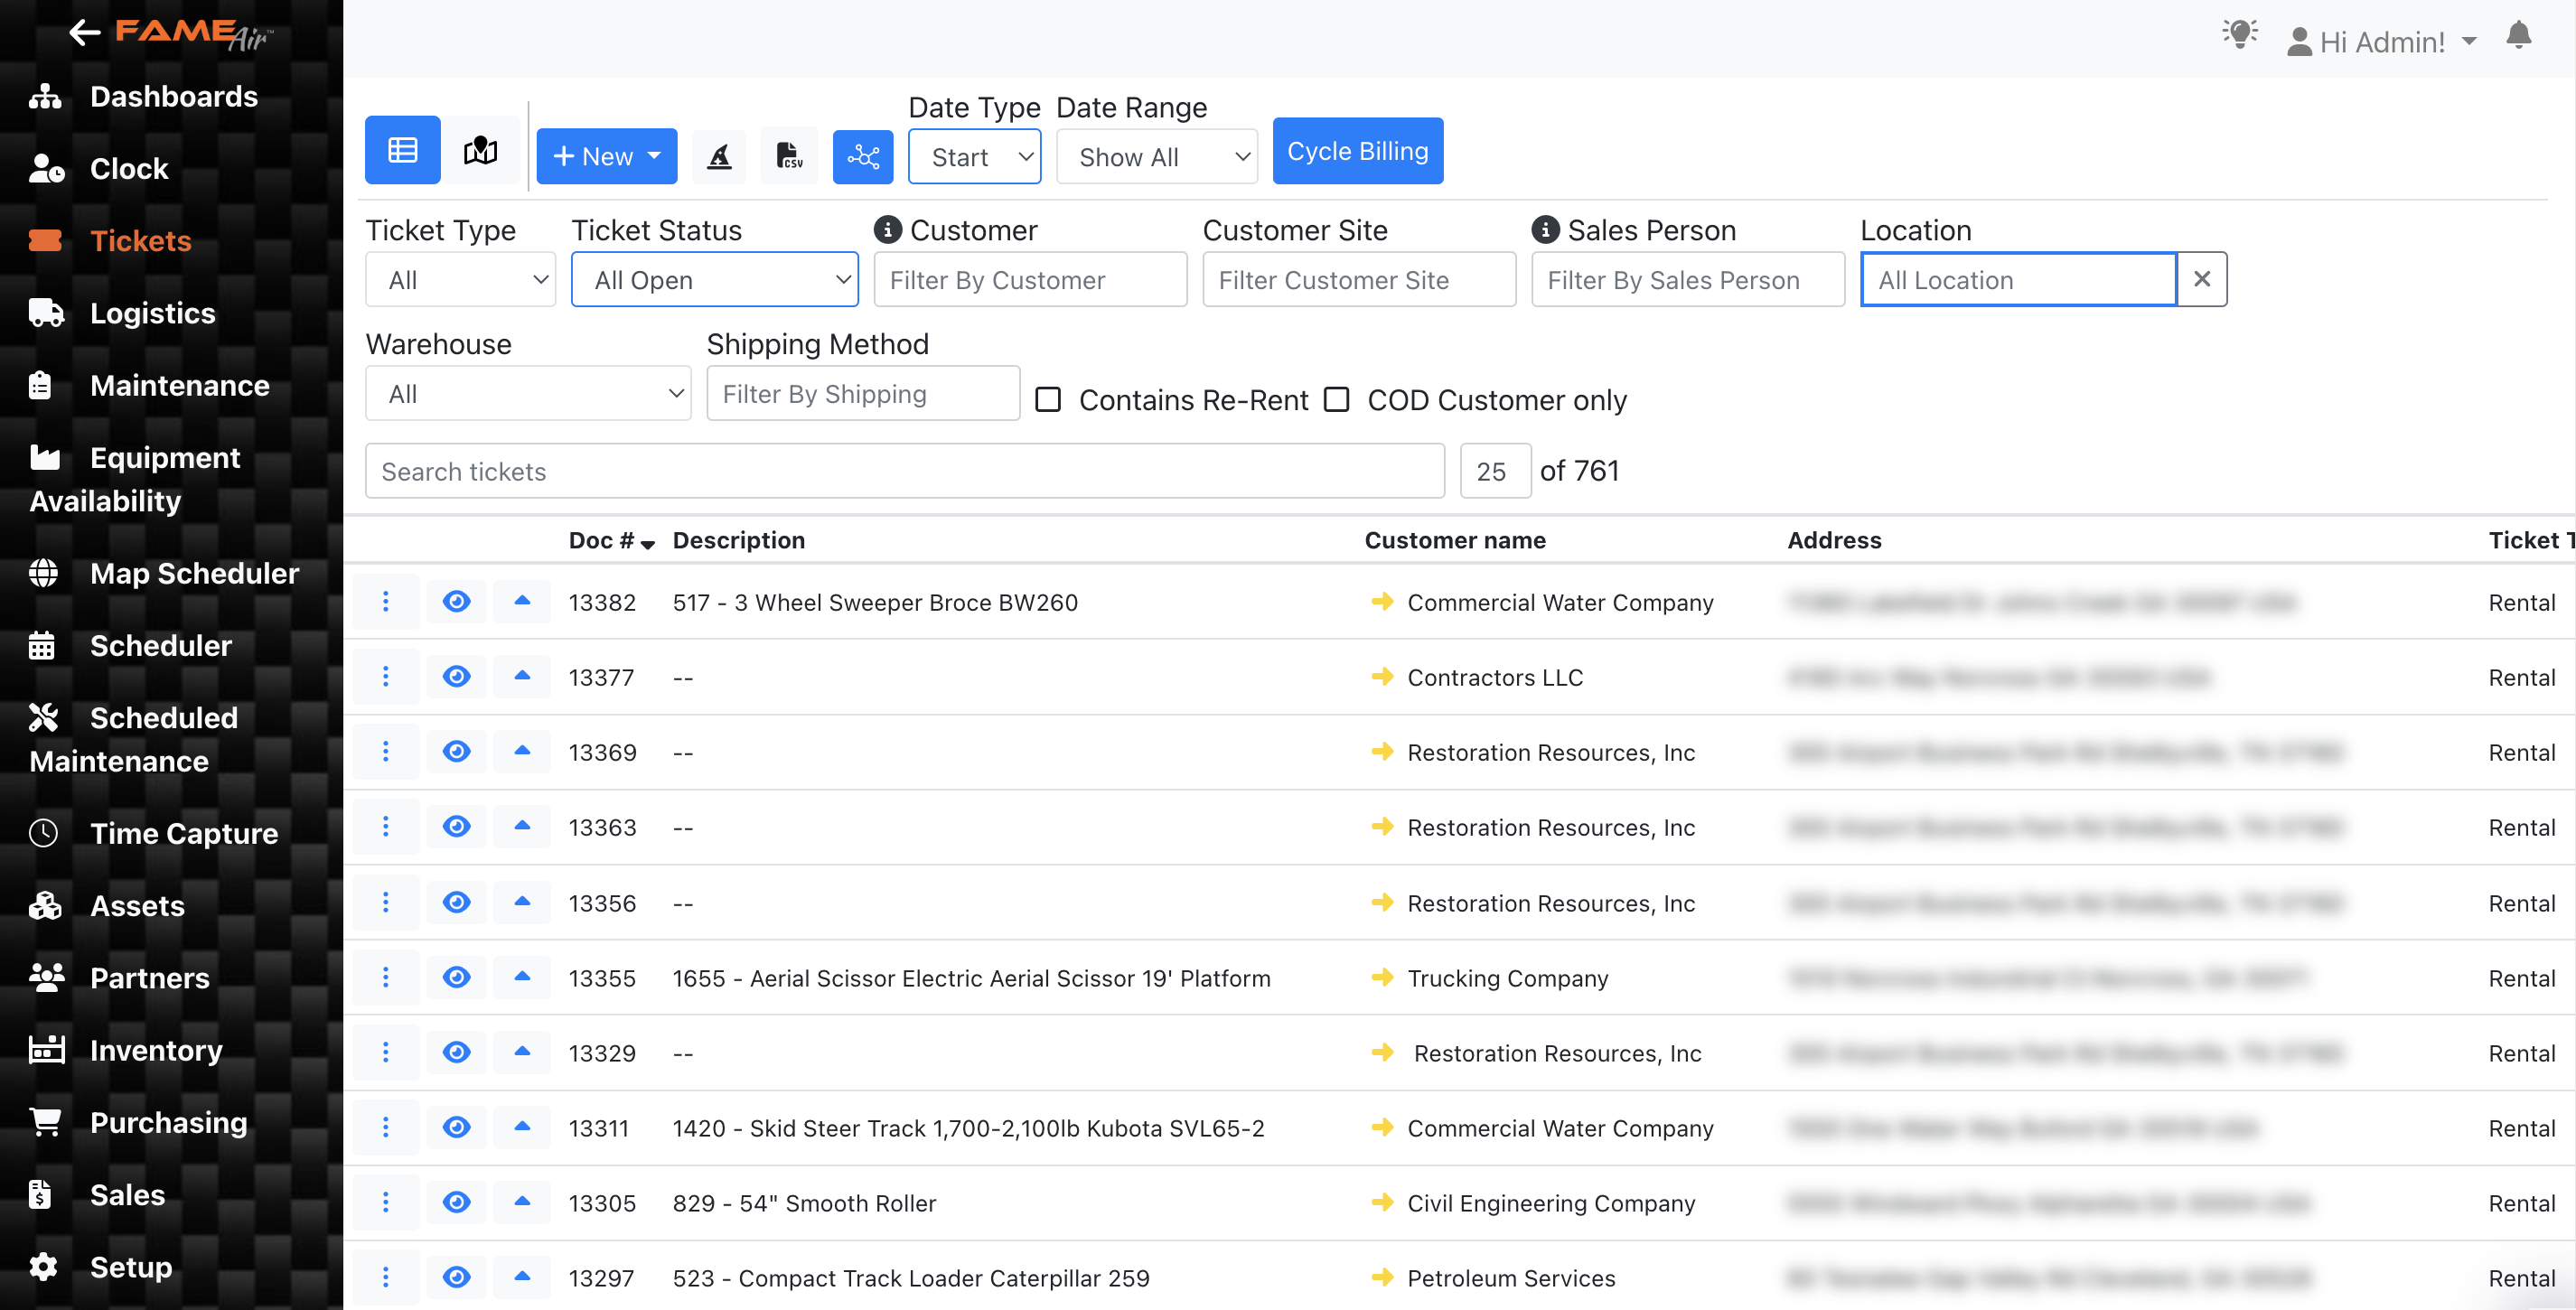Export tickets using CSV icon
Screen dimensions: 2576x1310
pyautogui.click(x=789, y=156)
